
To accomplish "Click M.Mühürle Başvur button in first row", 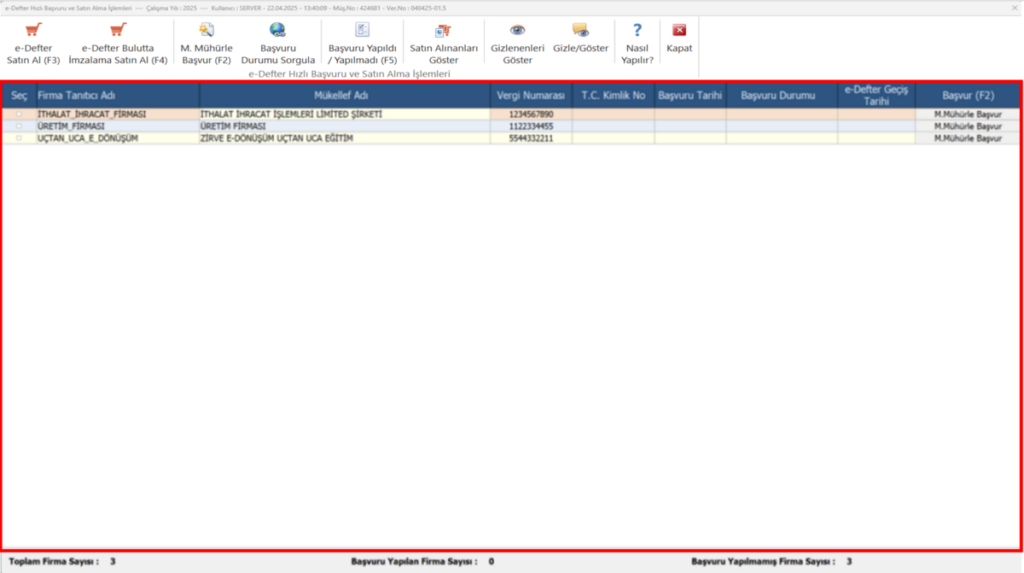I will click(x=967, y=114).
